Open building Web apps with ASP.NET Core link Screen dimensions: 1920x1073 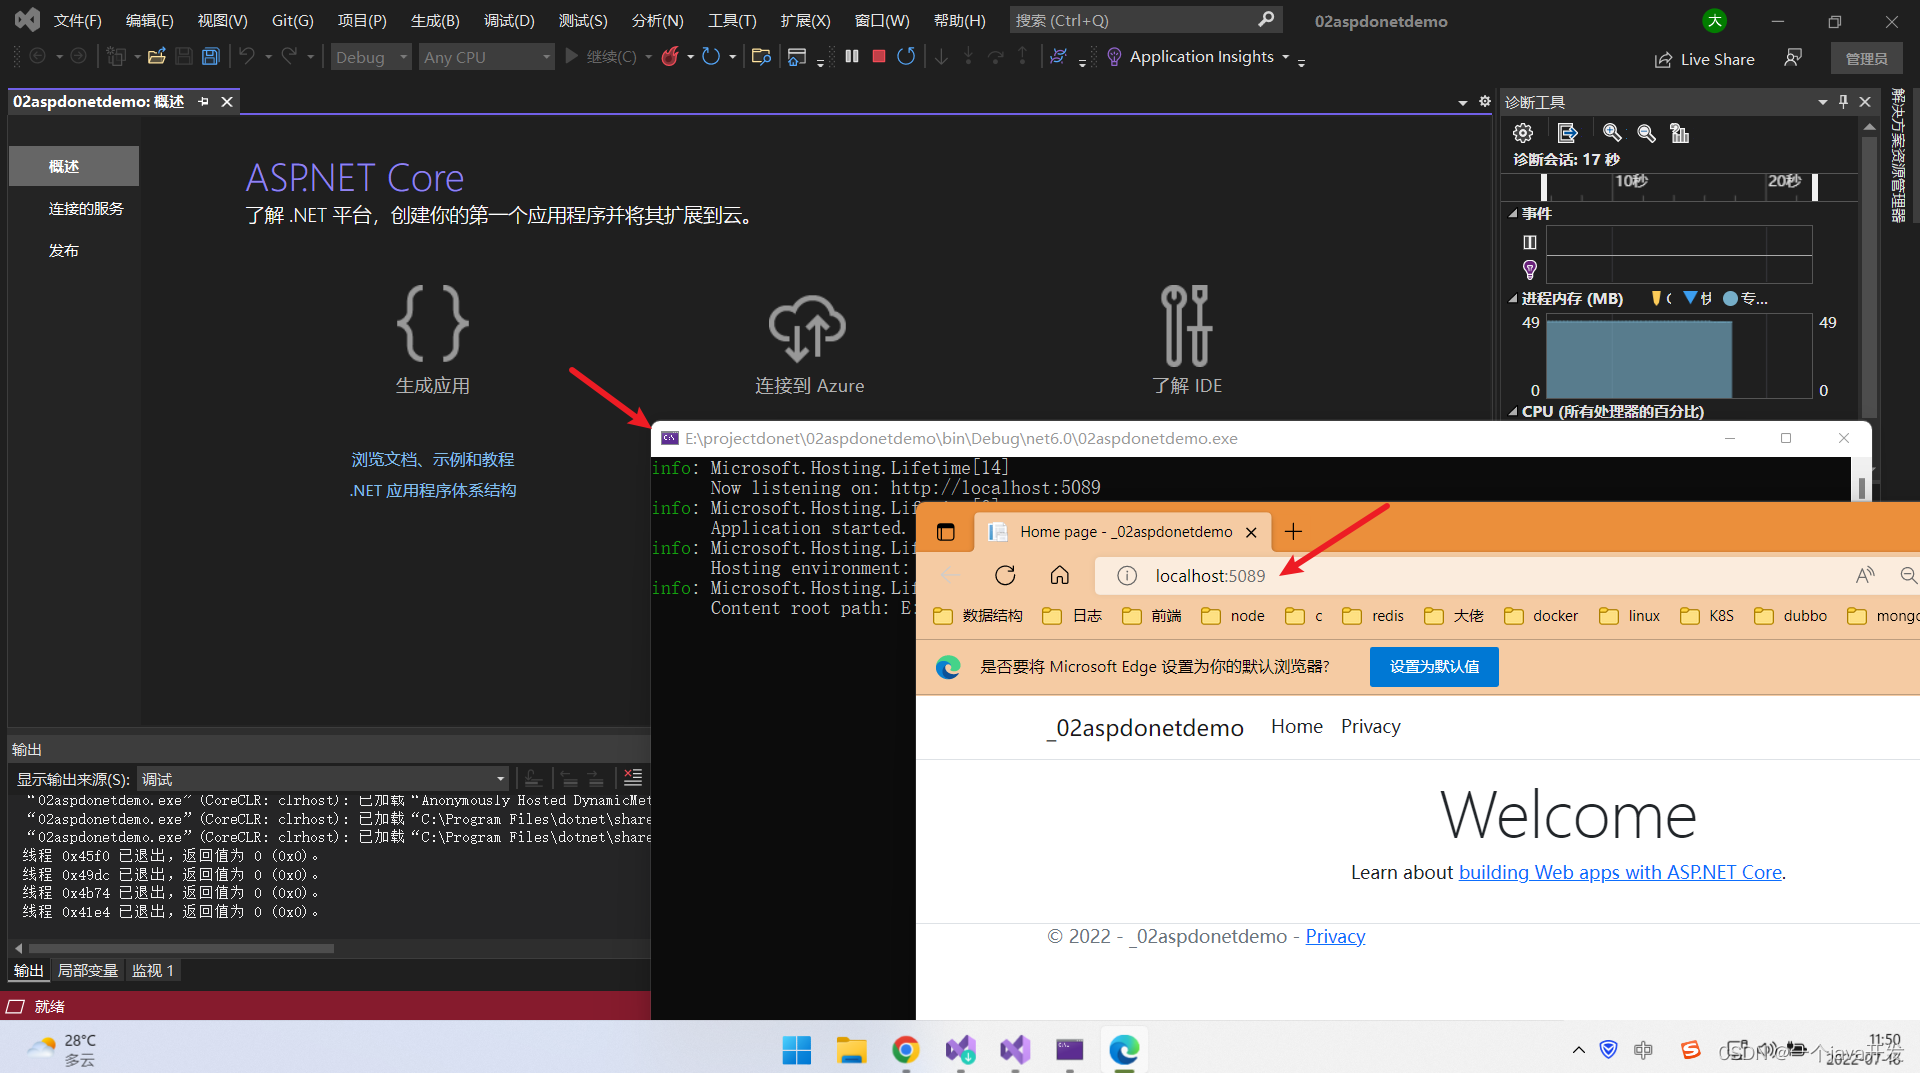point(1620,872)
